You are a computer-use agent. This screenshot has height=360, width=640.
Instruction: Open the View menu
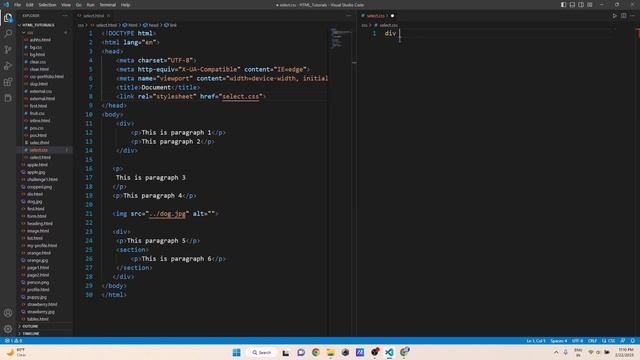click(66, 5)
